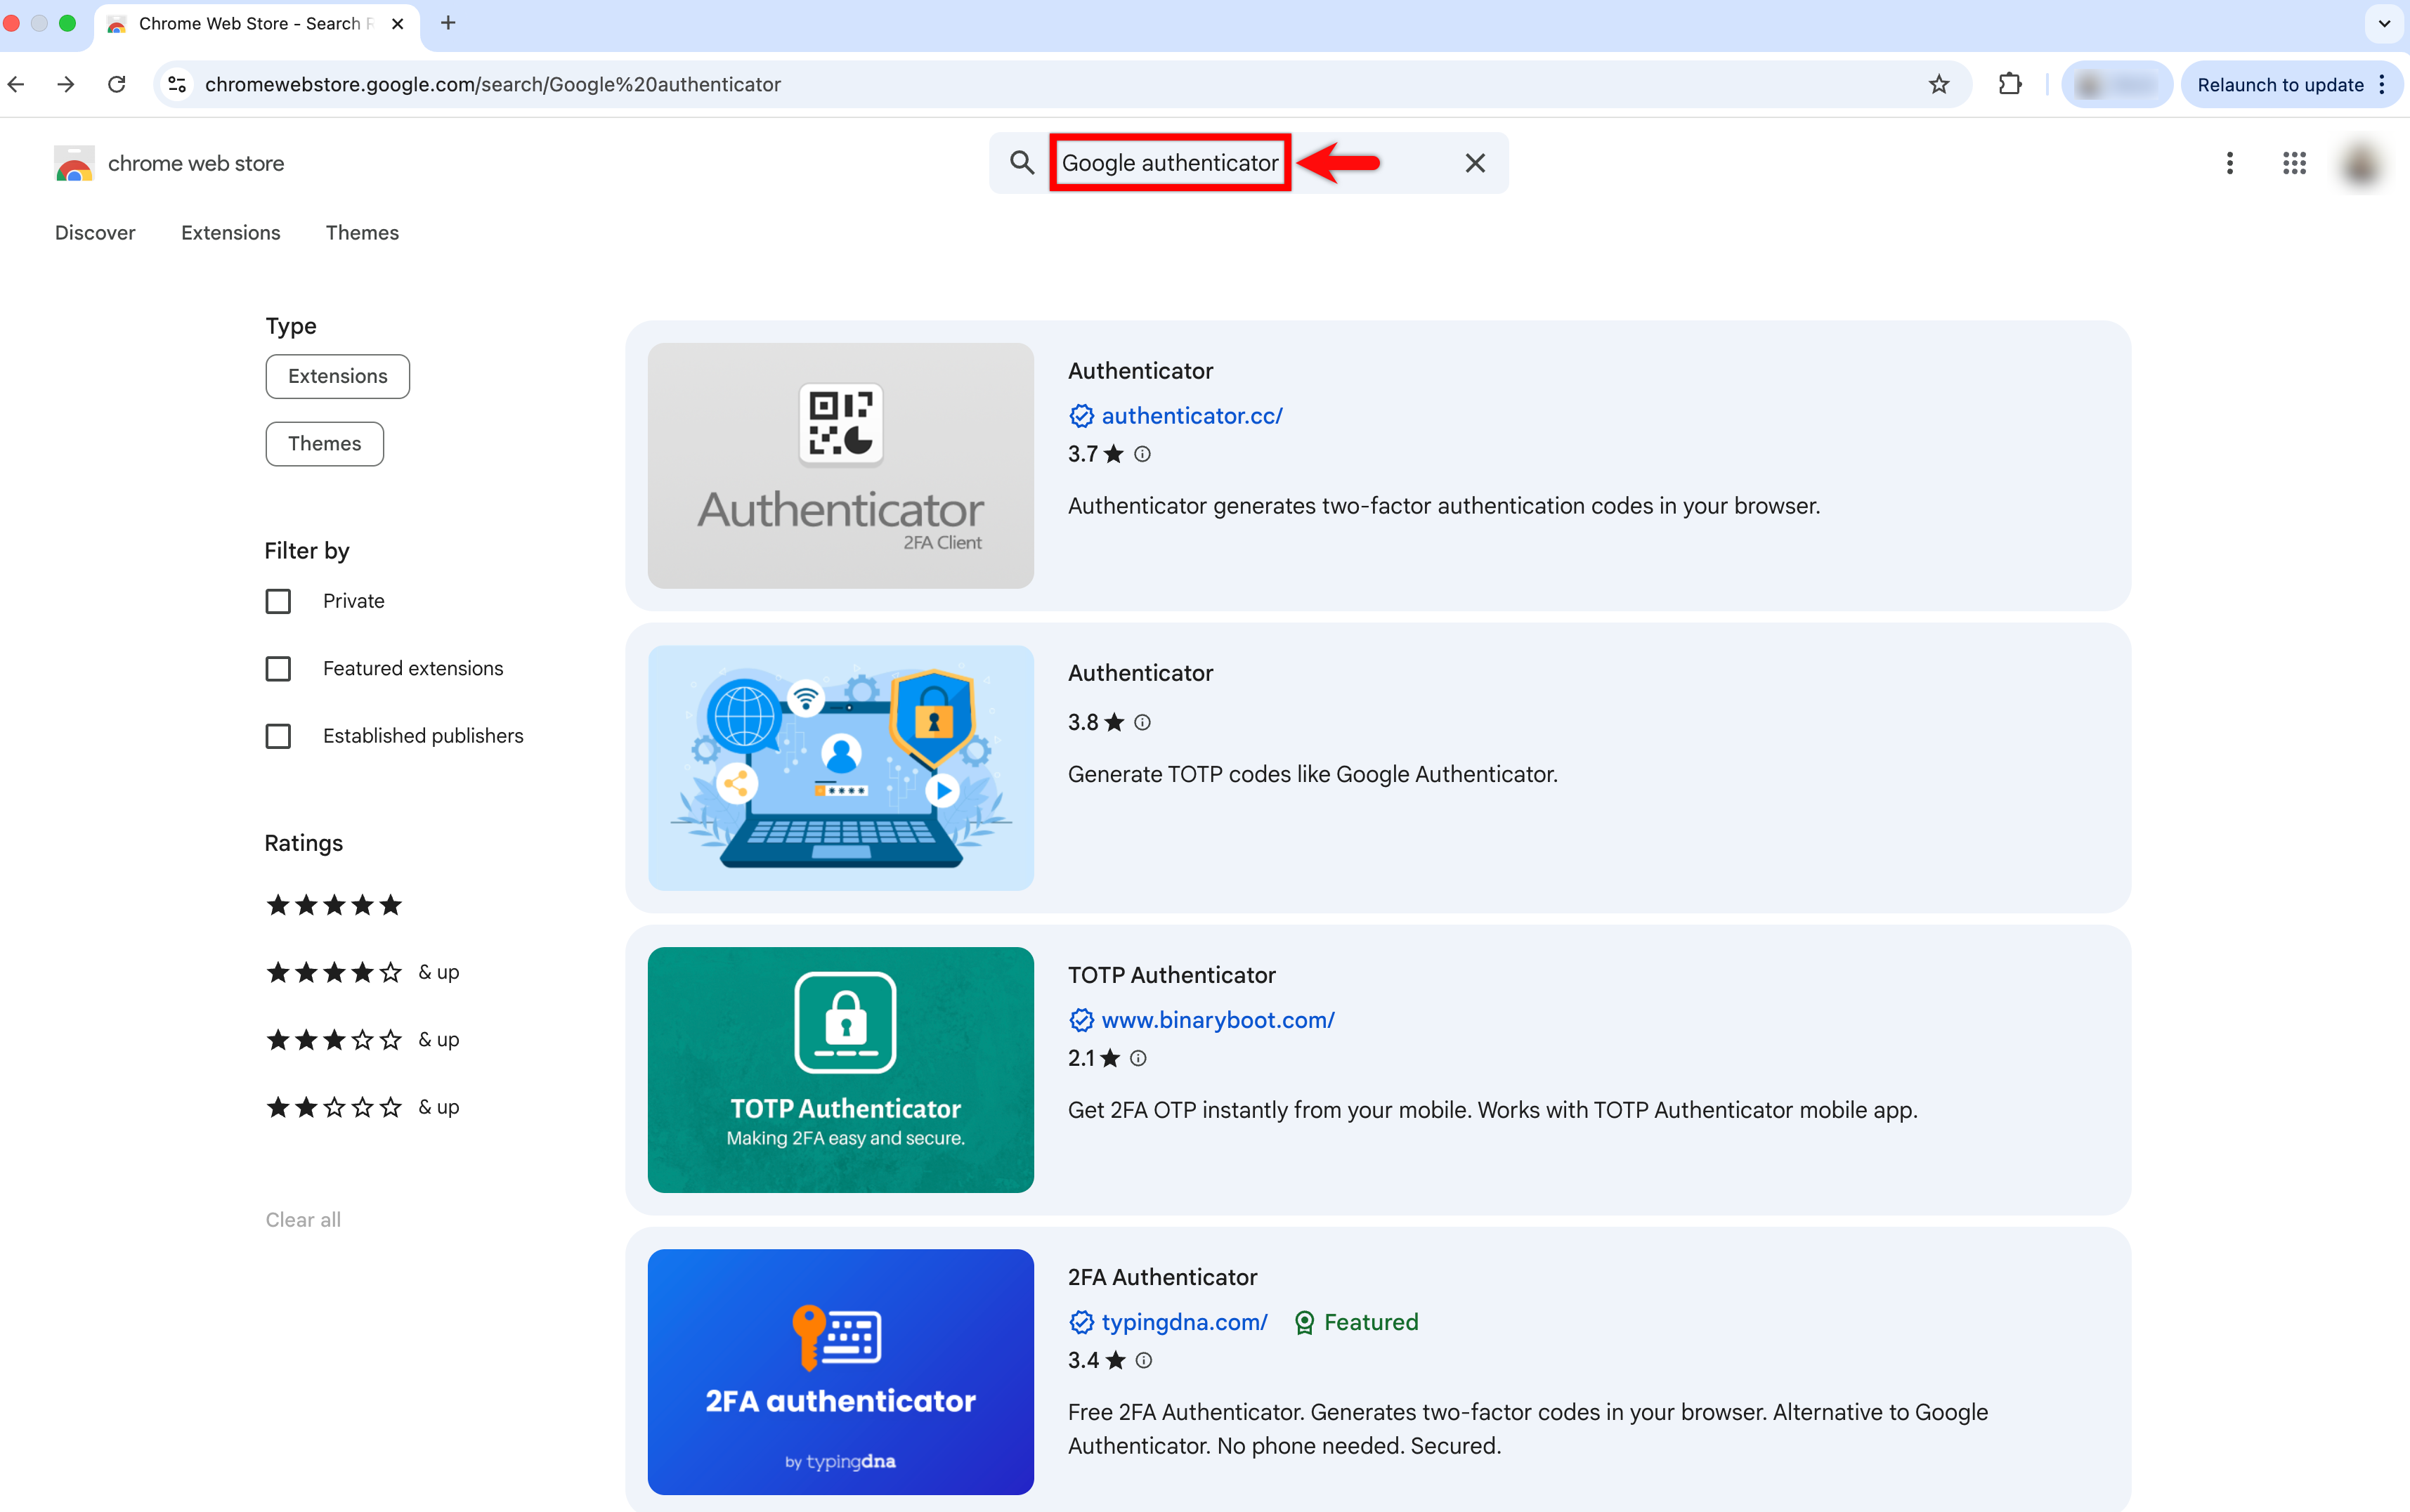Go to the Discover section

click(x=95, y=232)
